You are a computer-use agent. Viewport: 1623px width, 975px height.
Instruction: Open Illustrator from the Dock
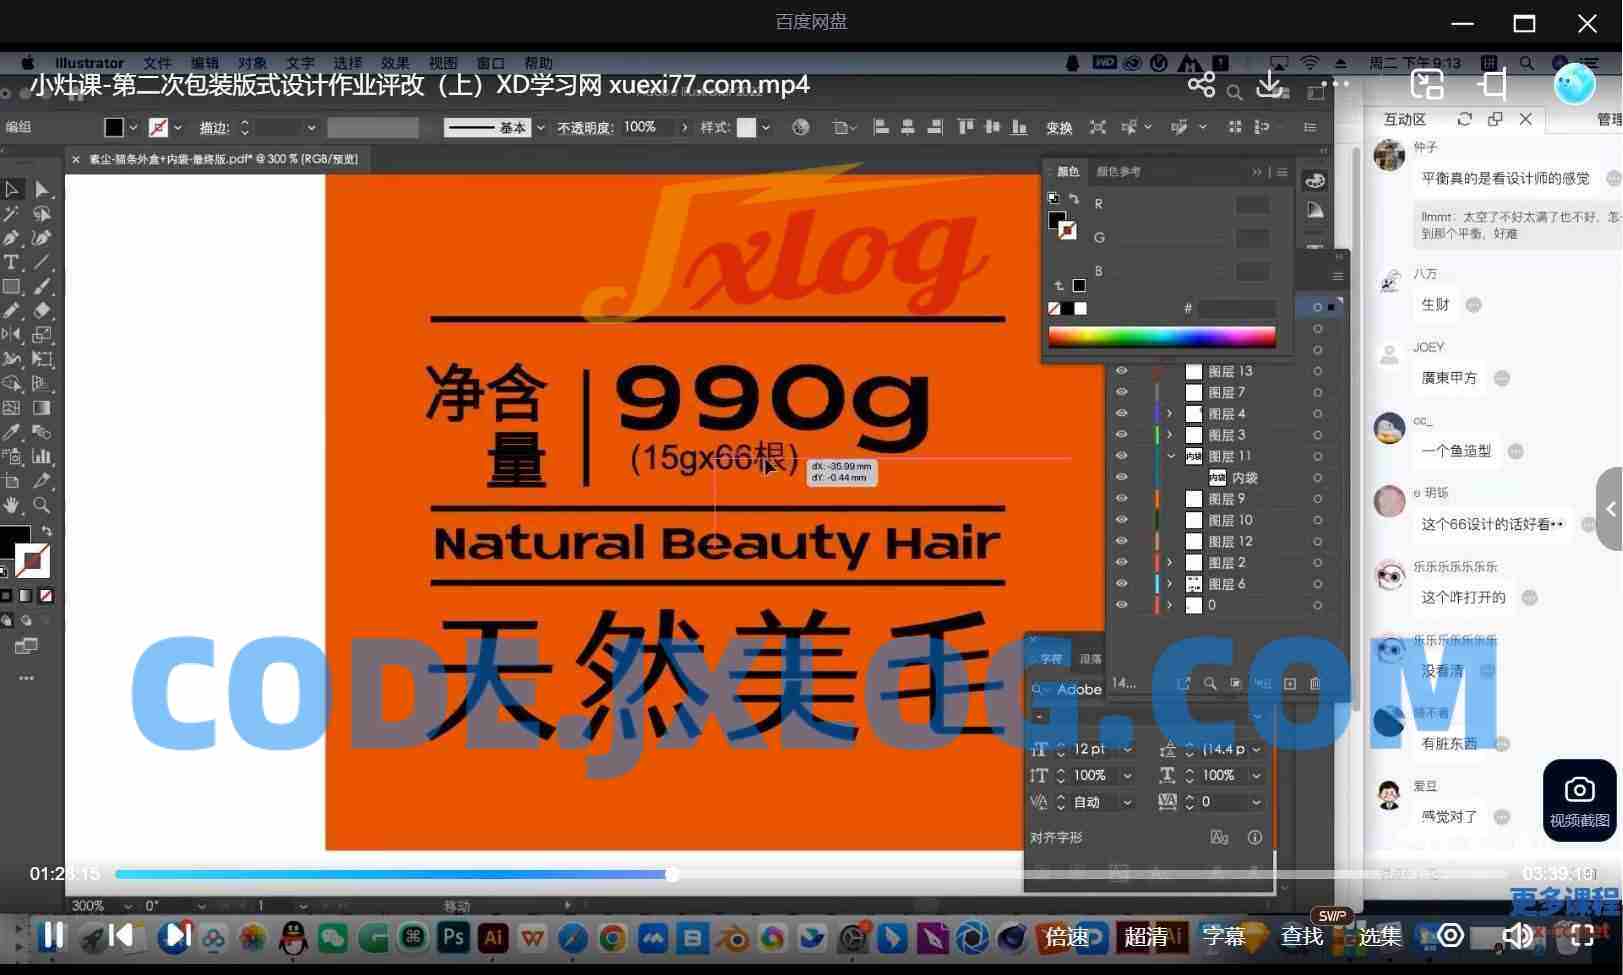tap(493, 937)
